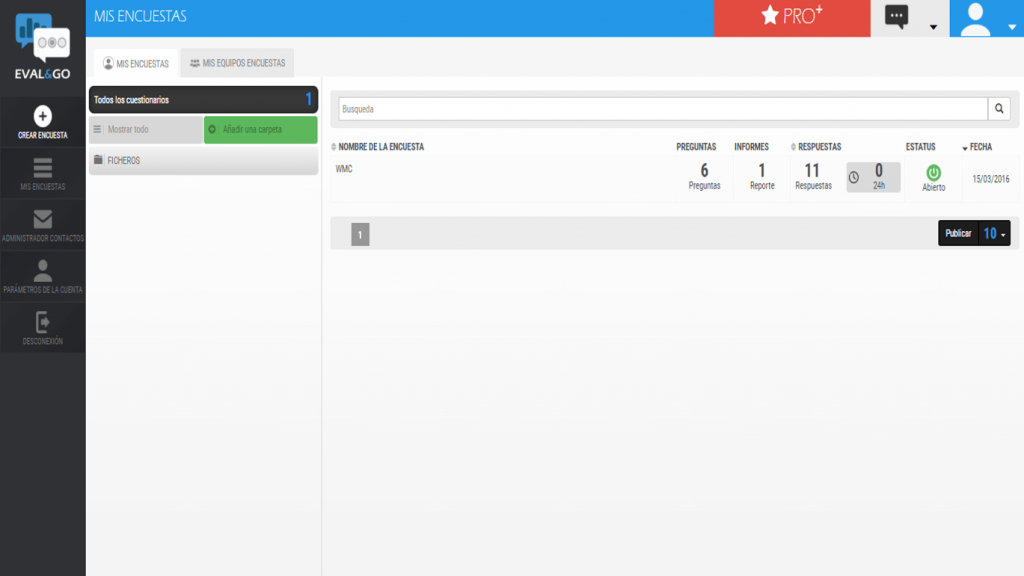Open Parámetros de la Cuenta
This screenshot has height=576, width=1024.
point(42,271)
